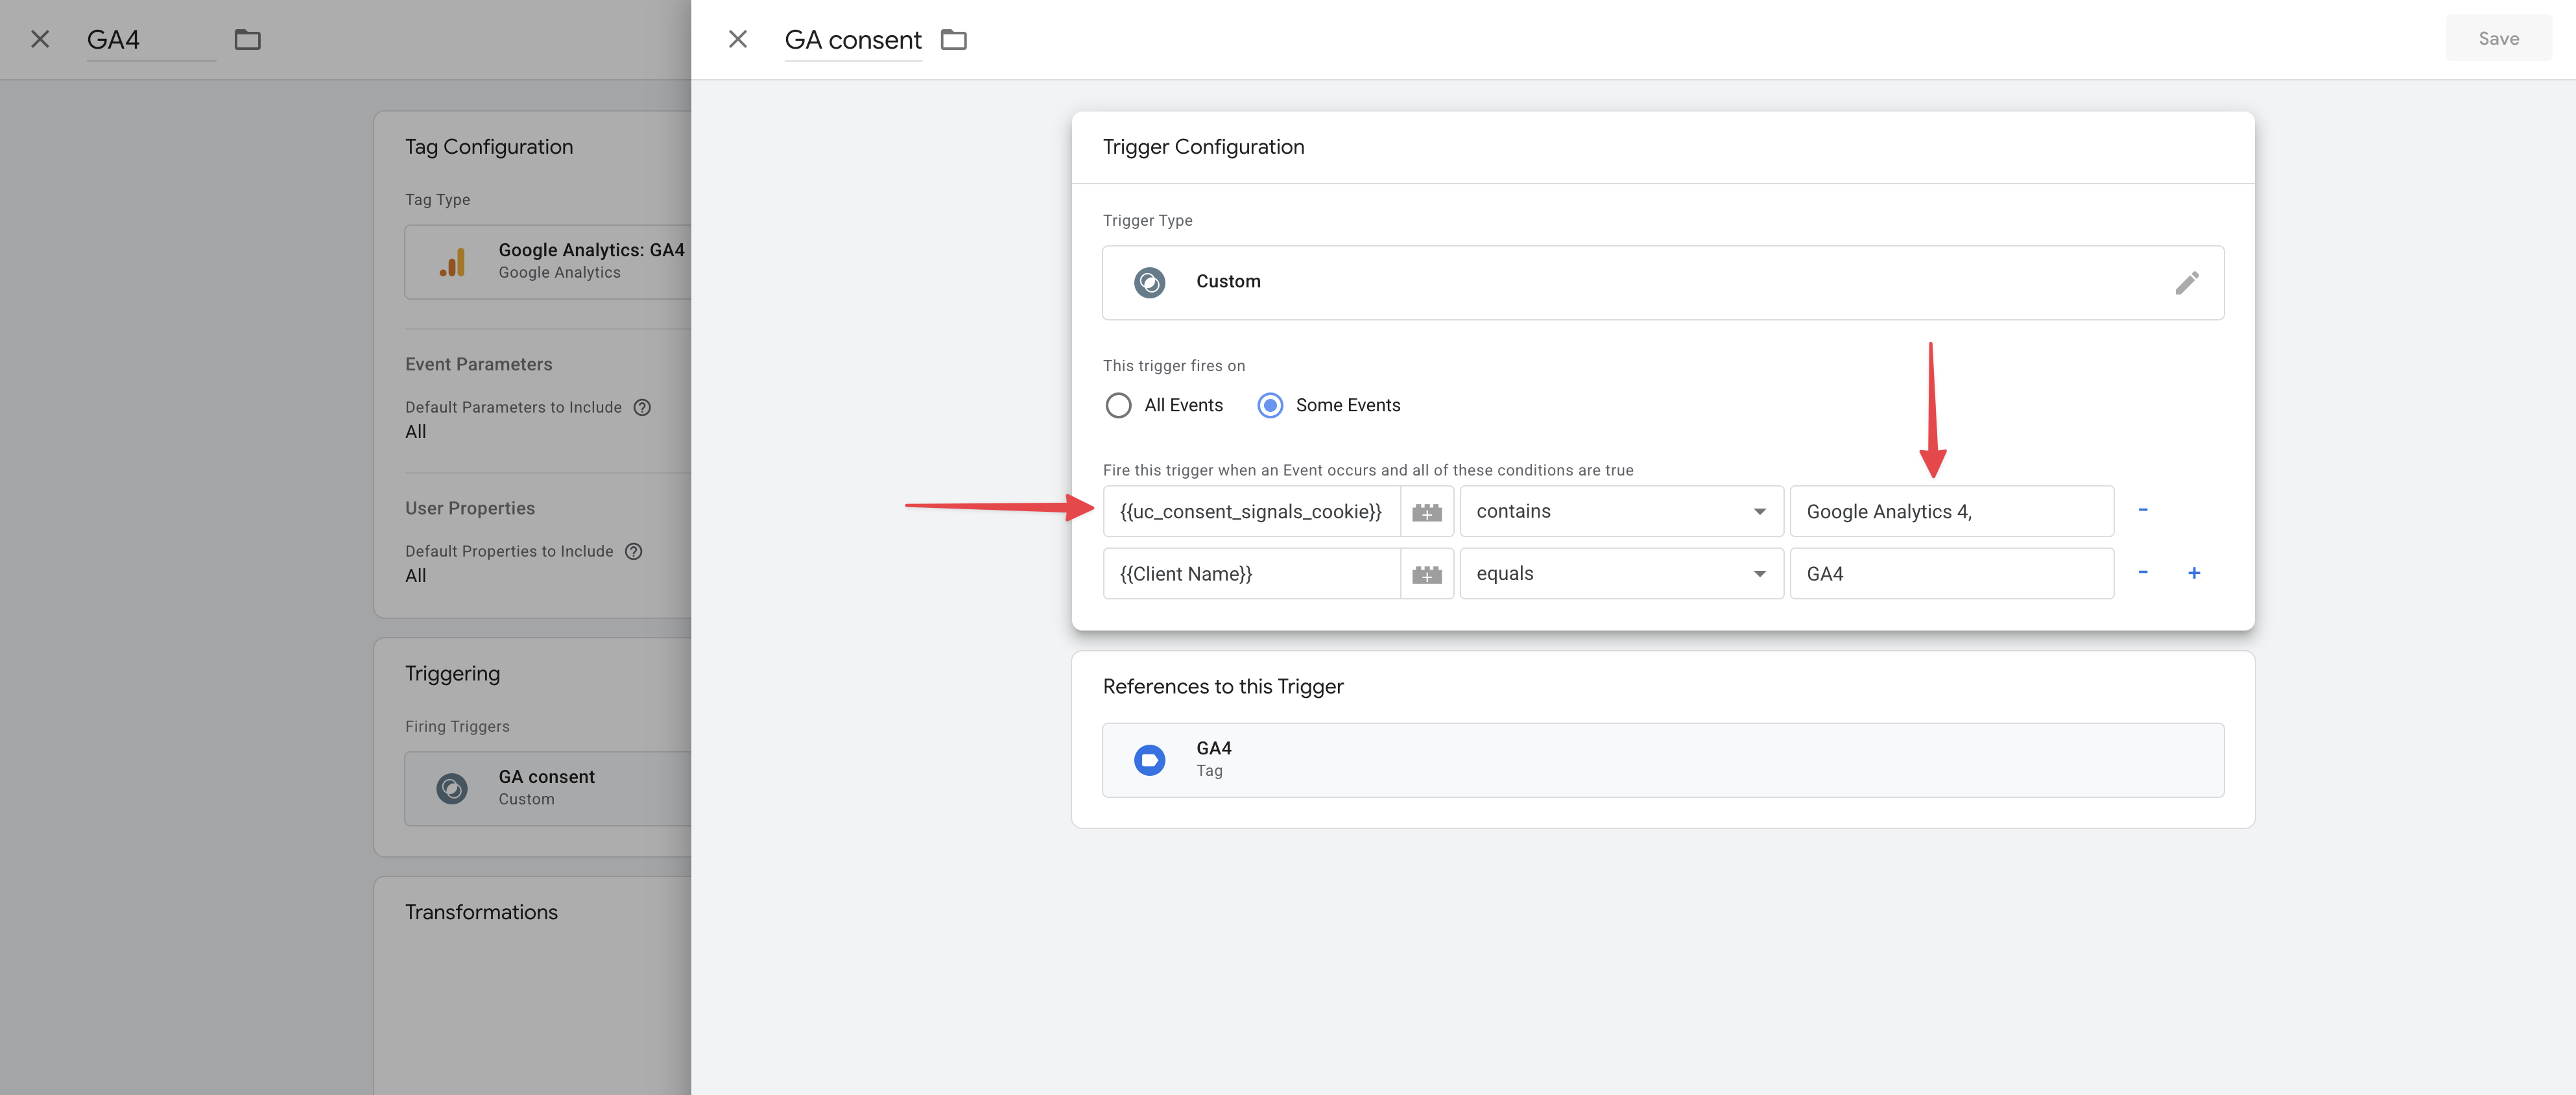Click the References to this Trigger heading
This screenshot has width=2576, height=1095.
(x=1223, y=687)
